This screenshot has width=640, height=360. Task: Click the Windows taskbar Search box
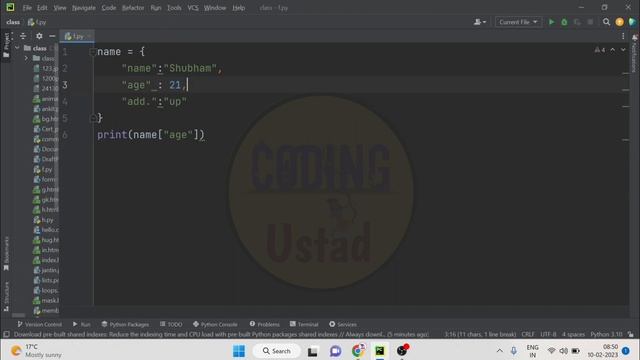[x=277, y=351]
